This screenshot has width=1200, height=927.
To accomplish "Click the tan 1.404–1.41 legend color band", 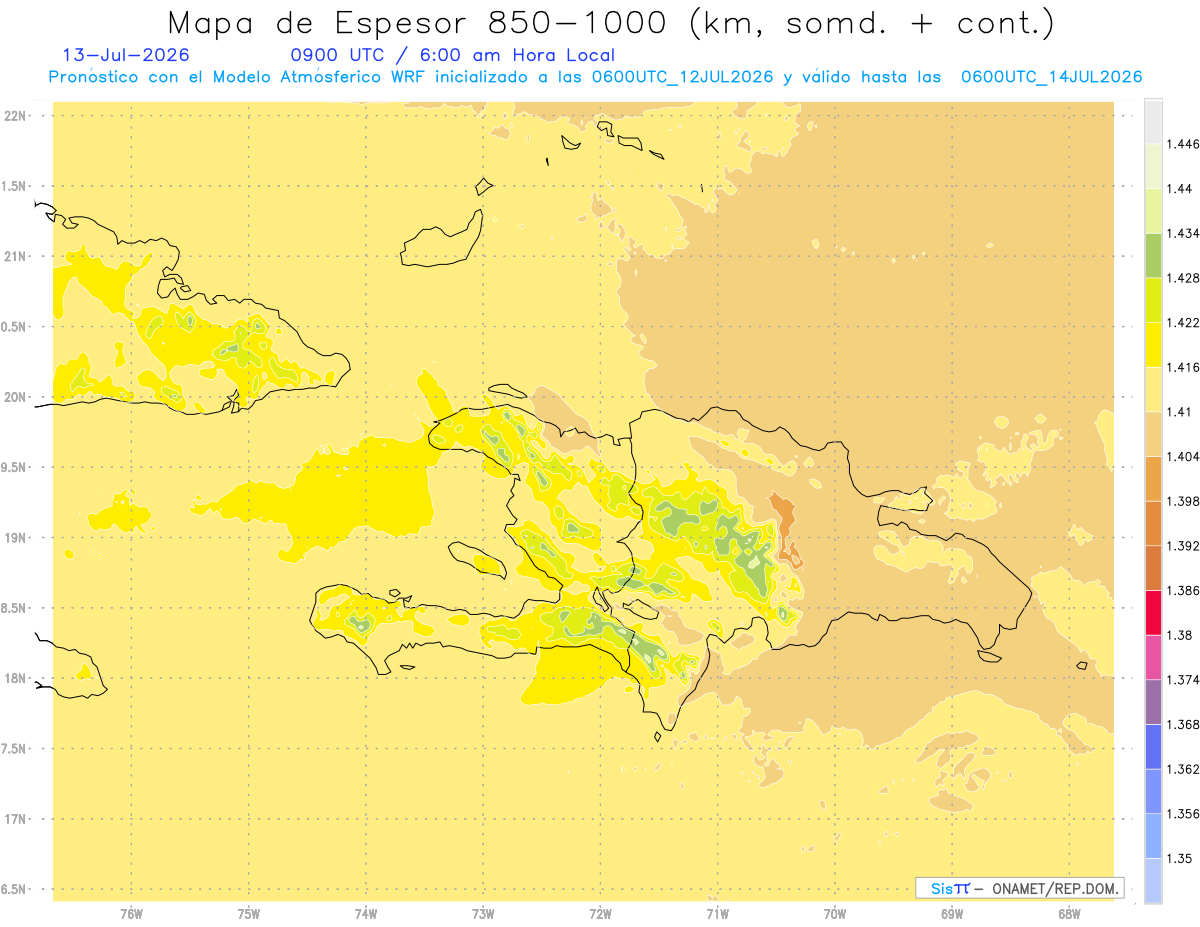I will click(x=1153, y=433).
